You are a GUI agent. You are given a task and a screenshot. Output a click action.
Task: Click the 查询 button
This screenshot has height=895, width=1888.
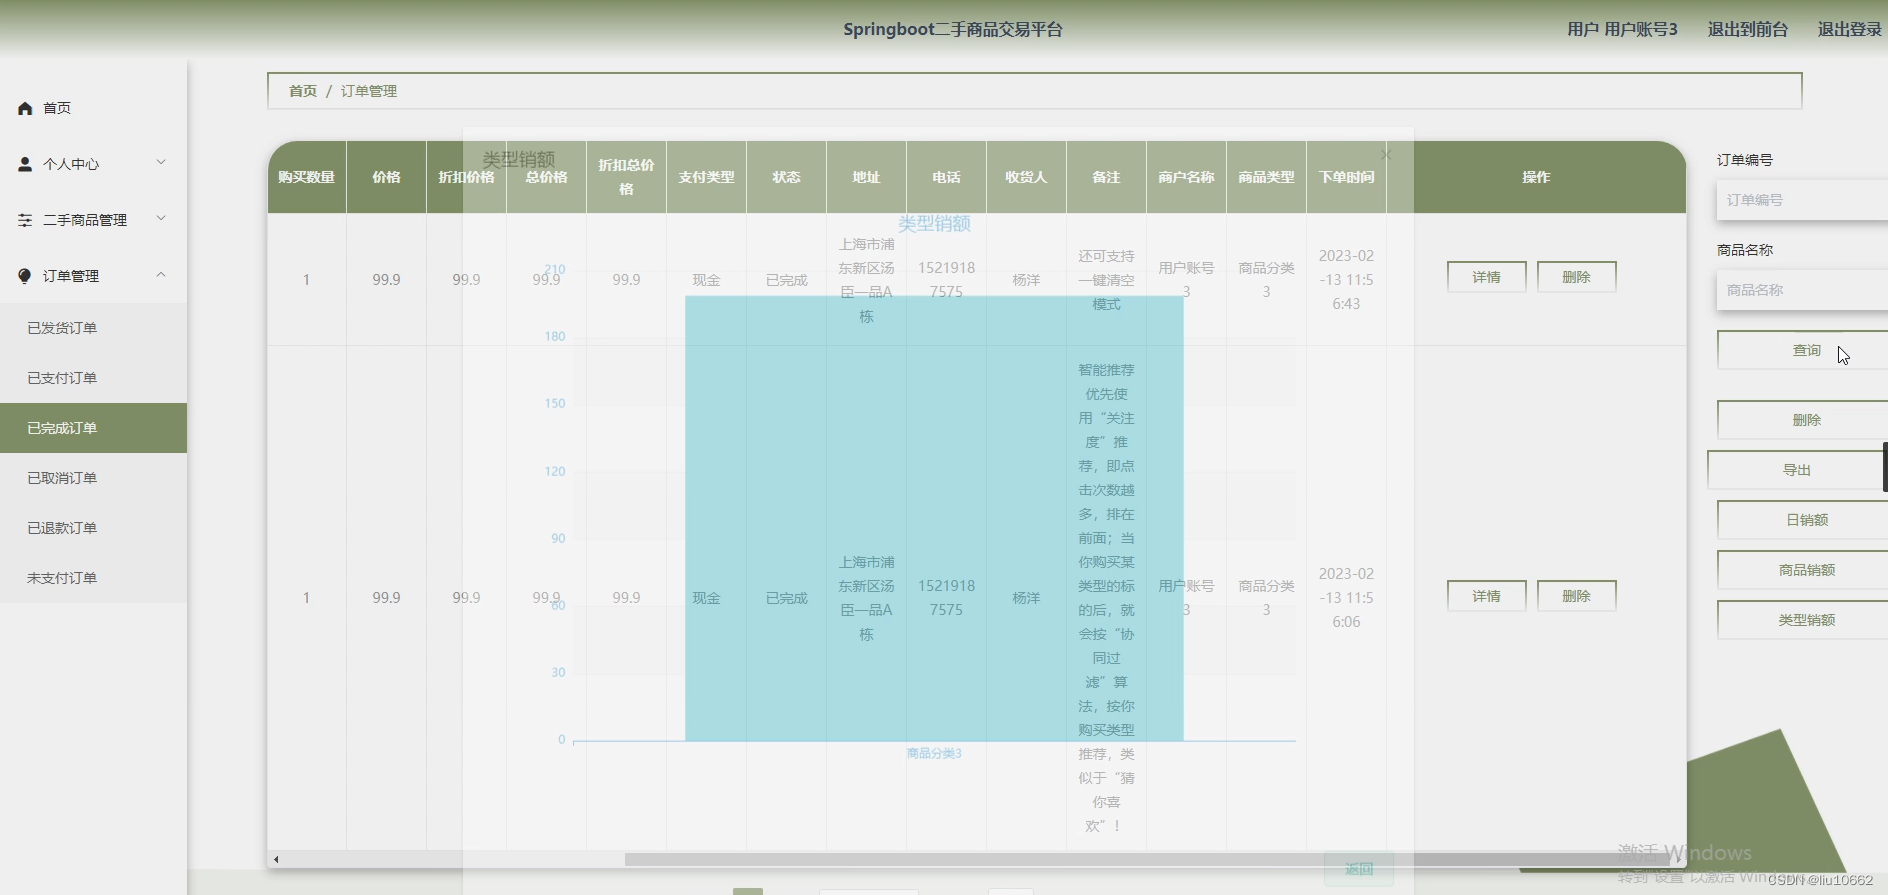[1802, 350]
